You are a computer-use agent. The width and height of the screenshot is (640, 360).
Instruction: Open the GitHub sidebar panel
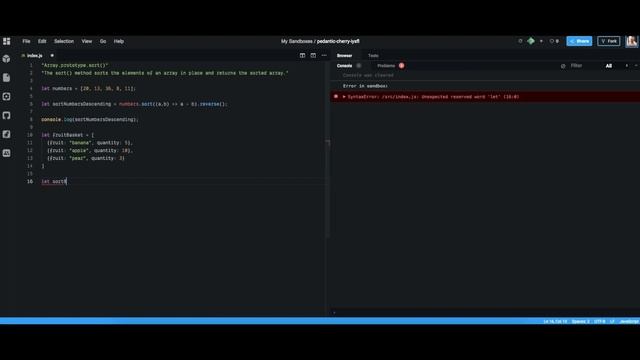pyautogui.click(x=7, y=116)
